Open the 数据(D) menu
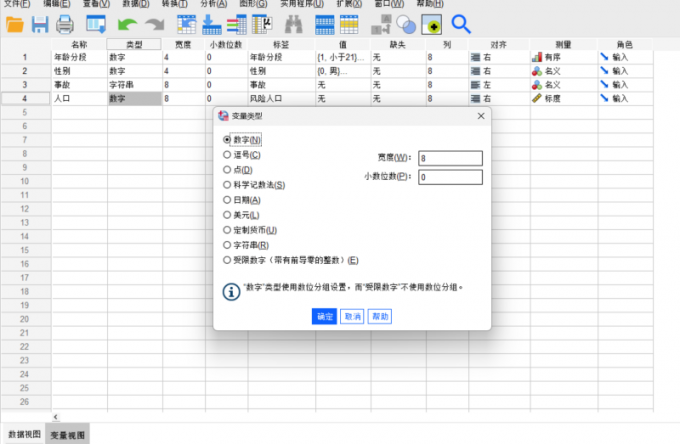Image resolution: width=680 pixels, height=444 pixels. 136,4
